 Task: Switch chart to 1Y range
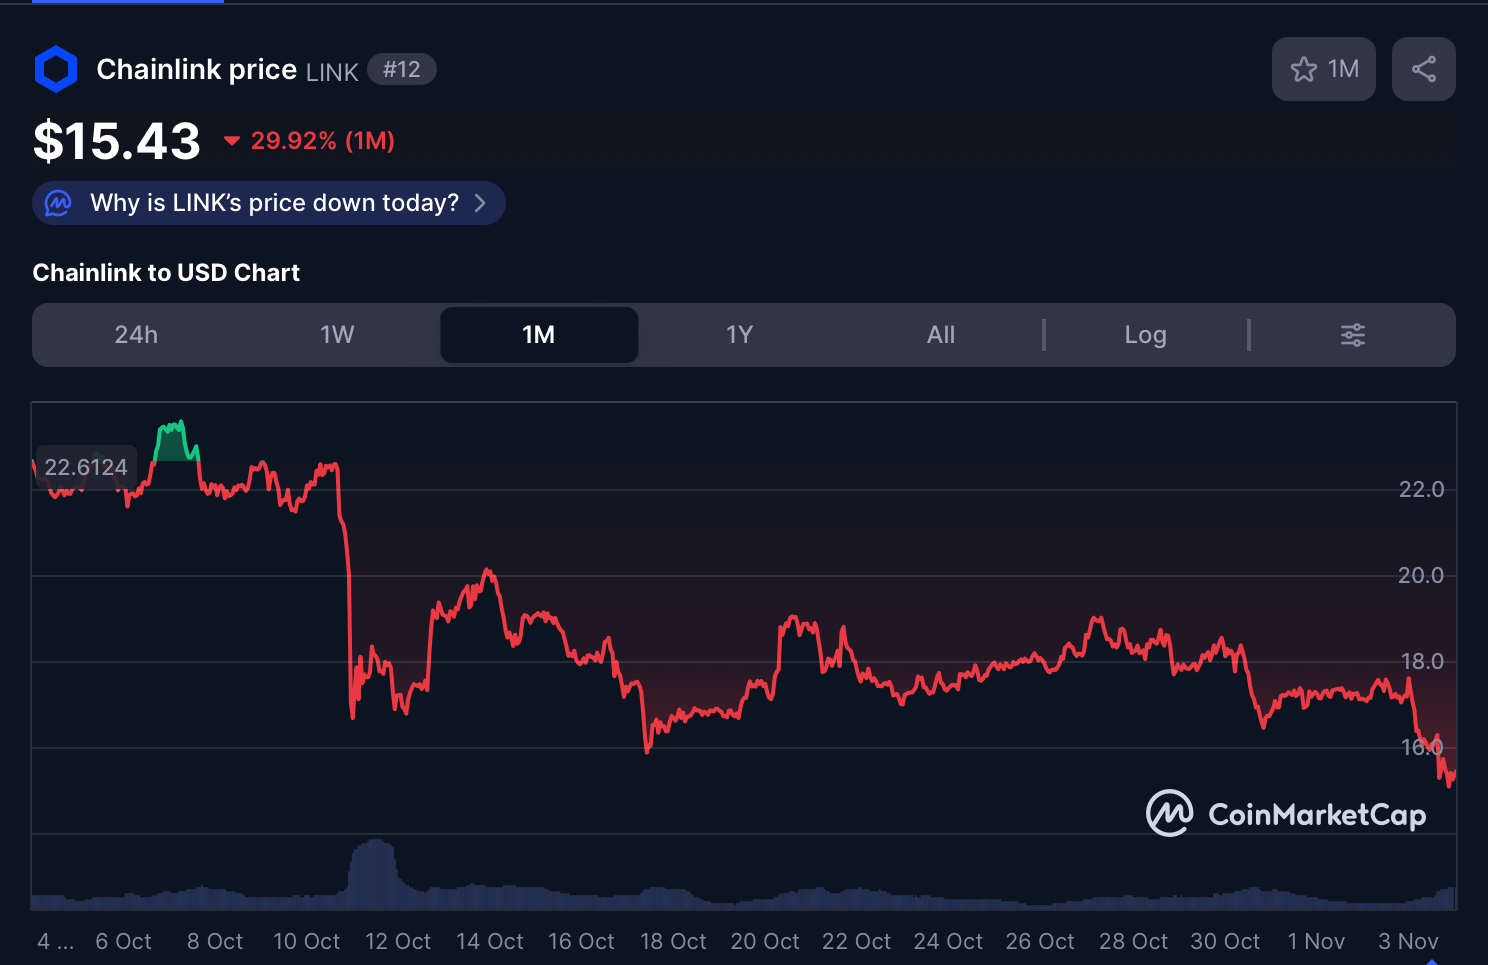point(740,335)
